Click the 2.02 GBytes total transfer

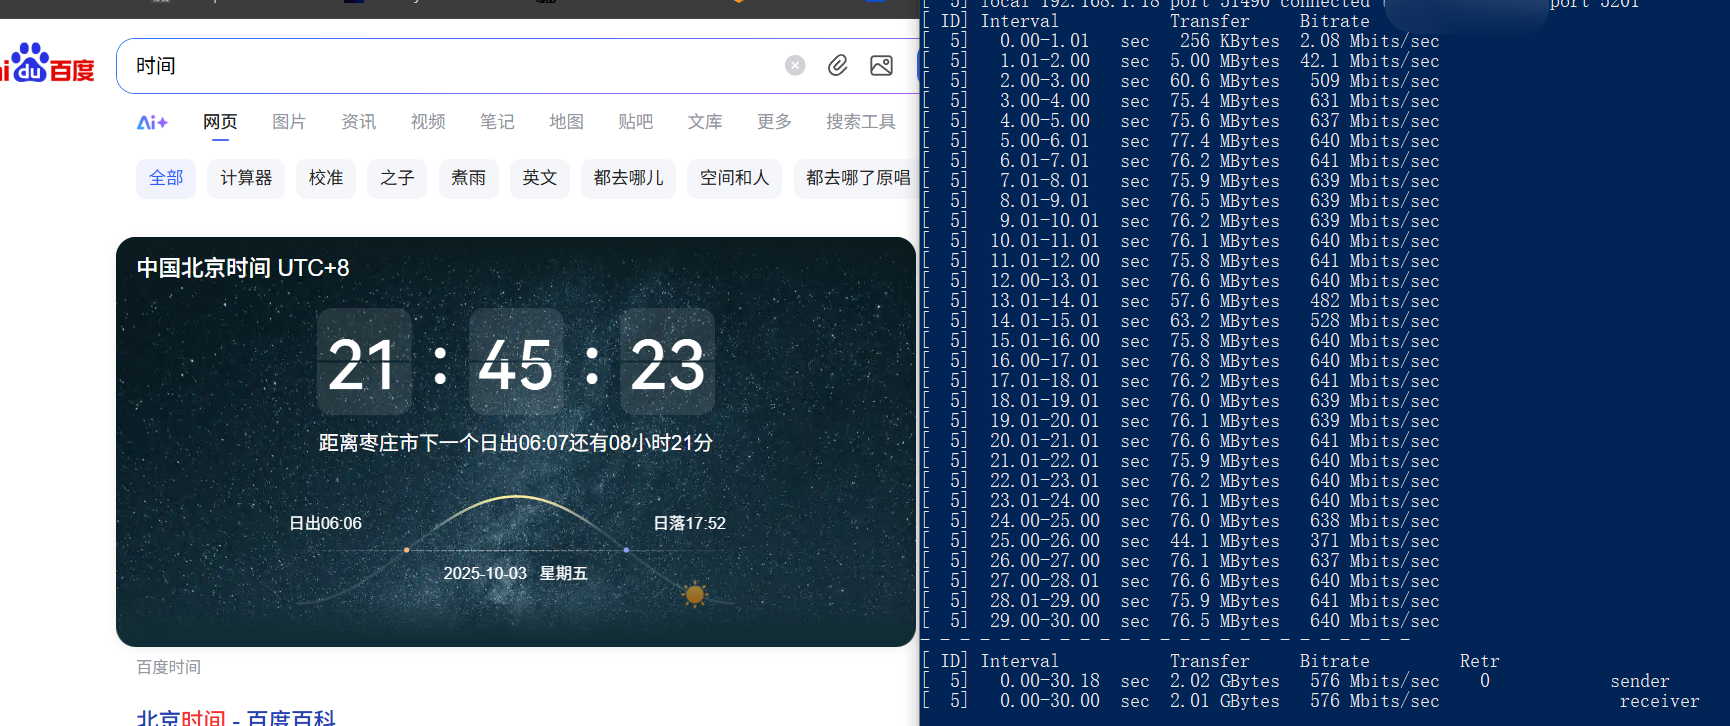[1224, 681]
